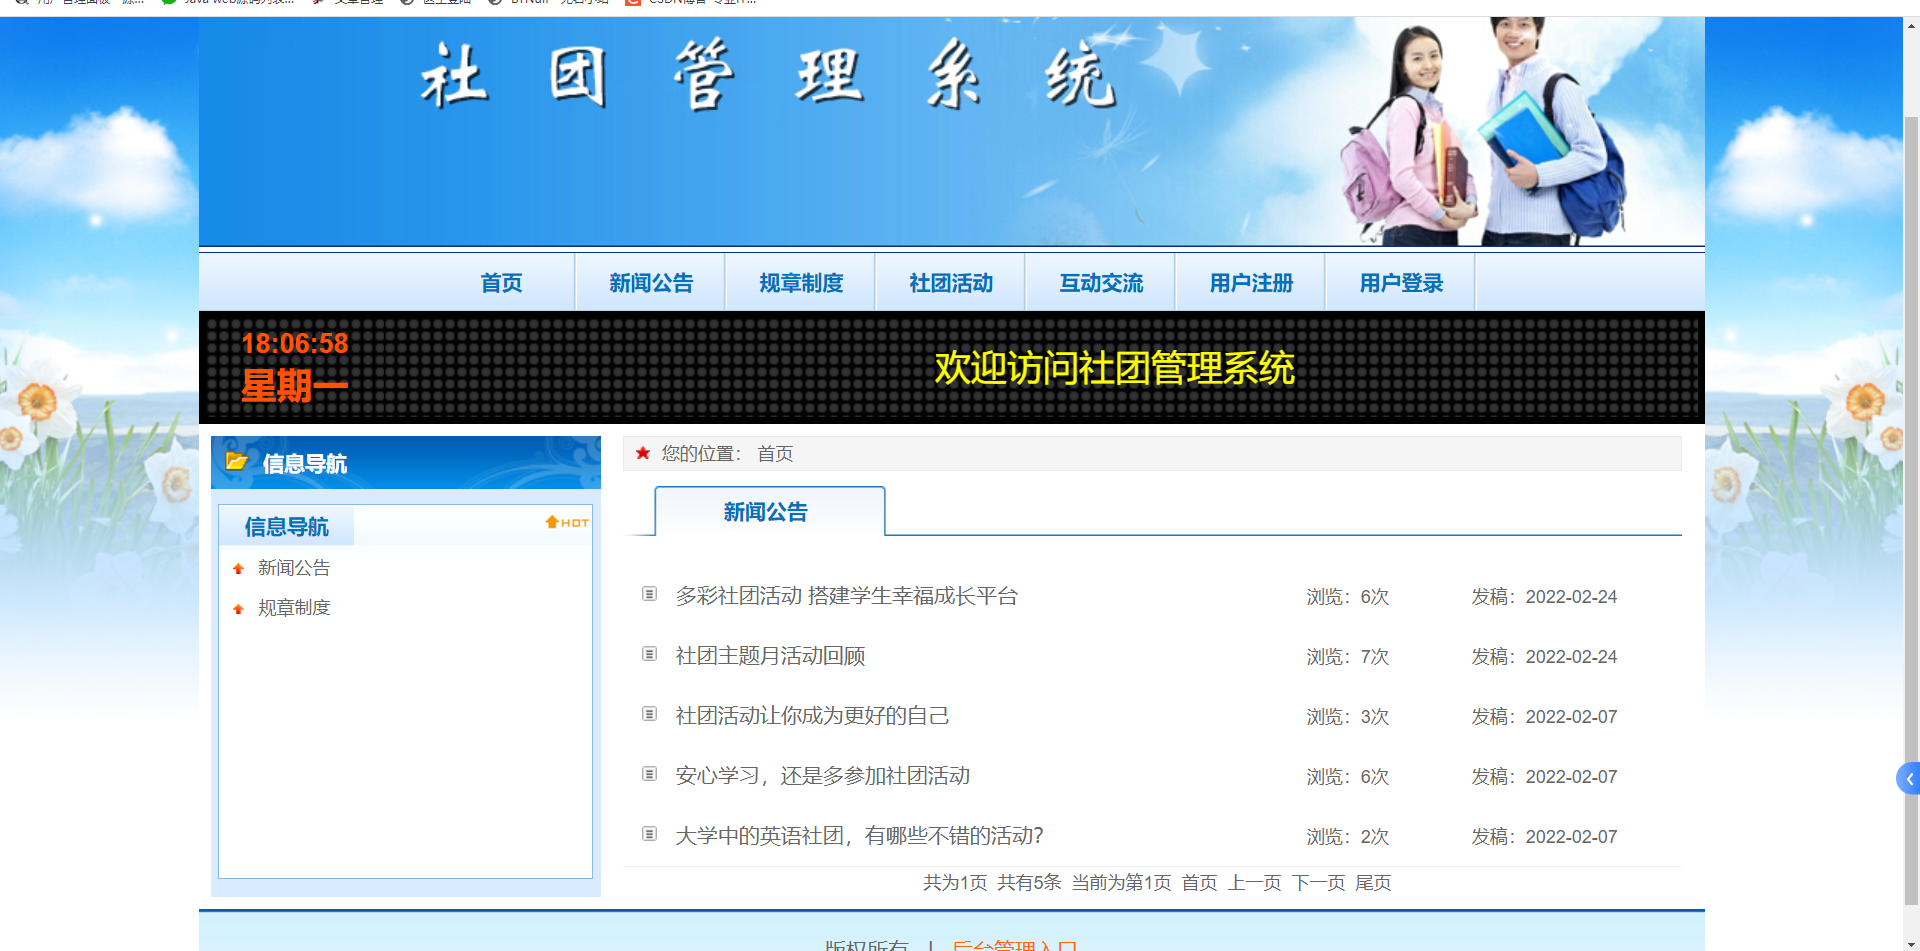Viewport: 1920px width, 951px height.
Task: Open the 新闻公告 navigation menu item
Action: [651, 283]
